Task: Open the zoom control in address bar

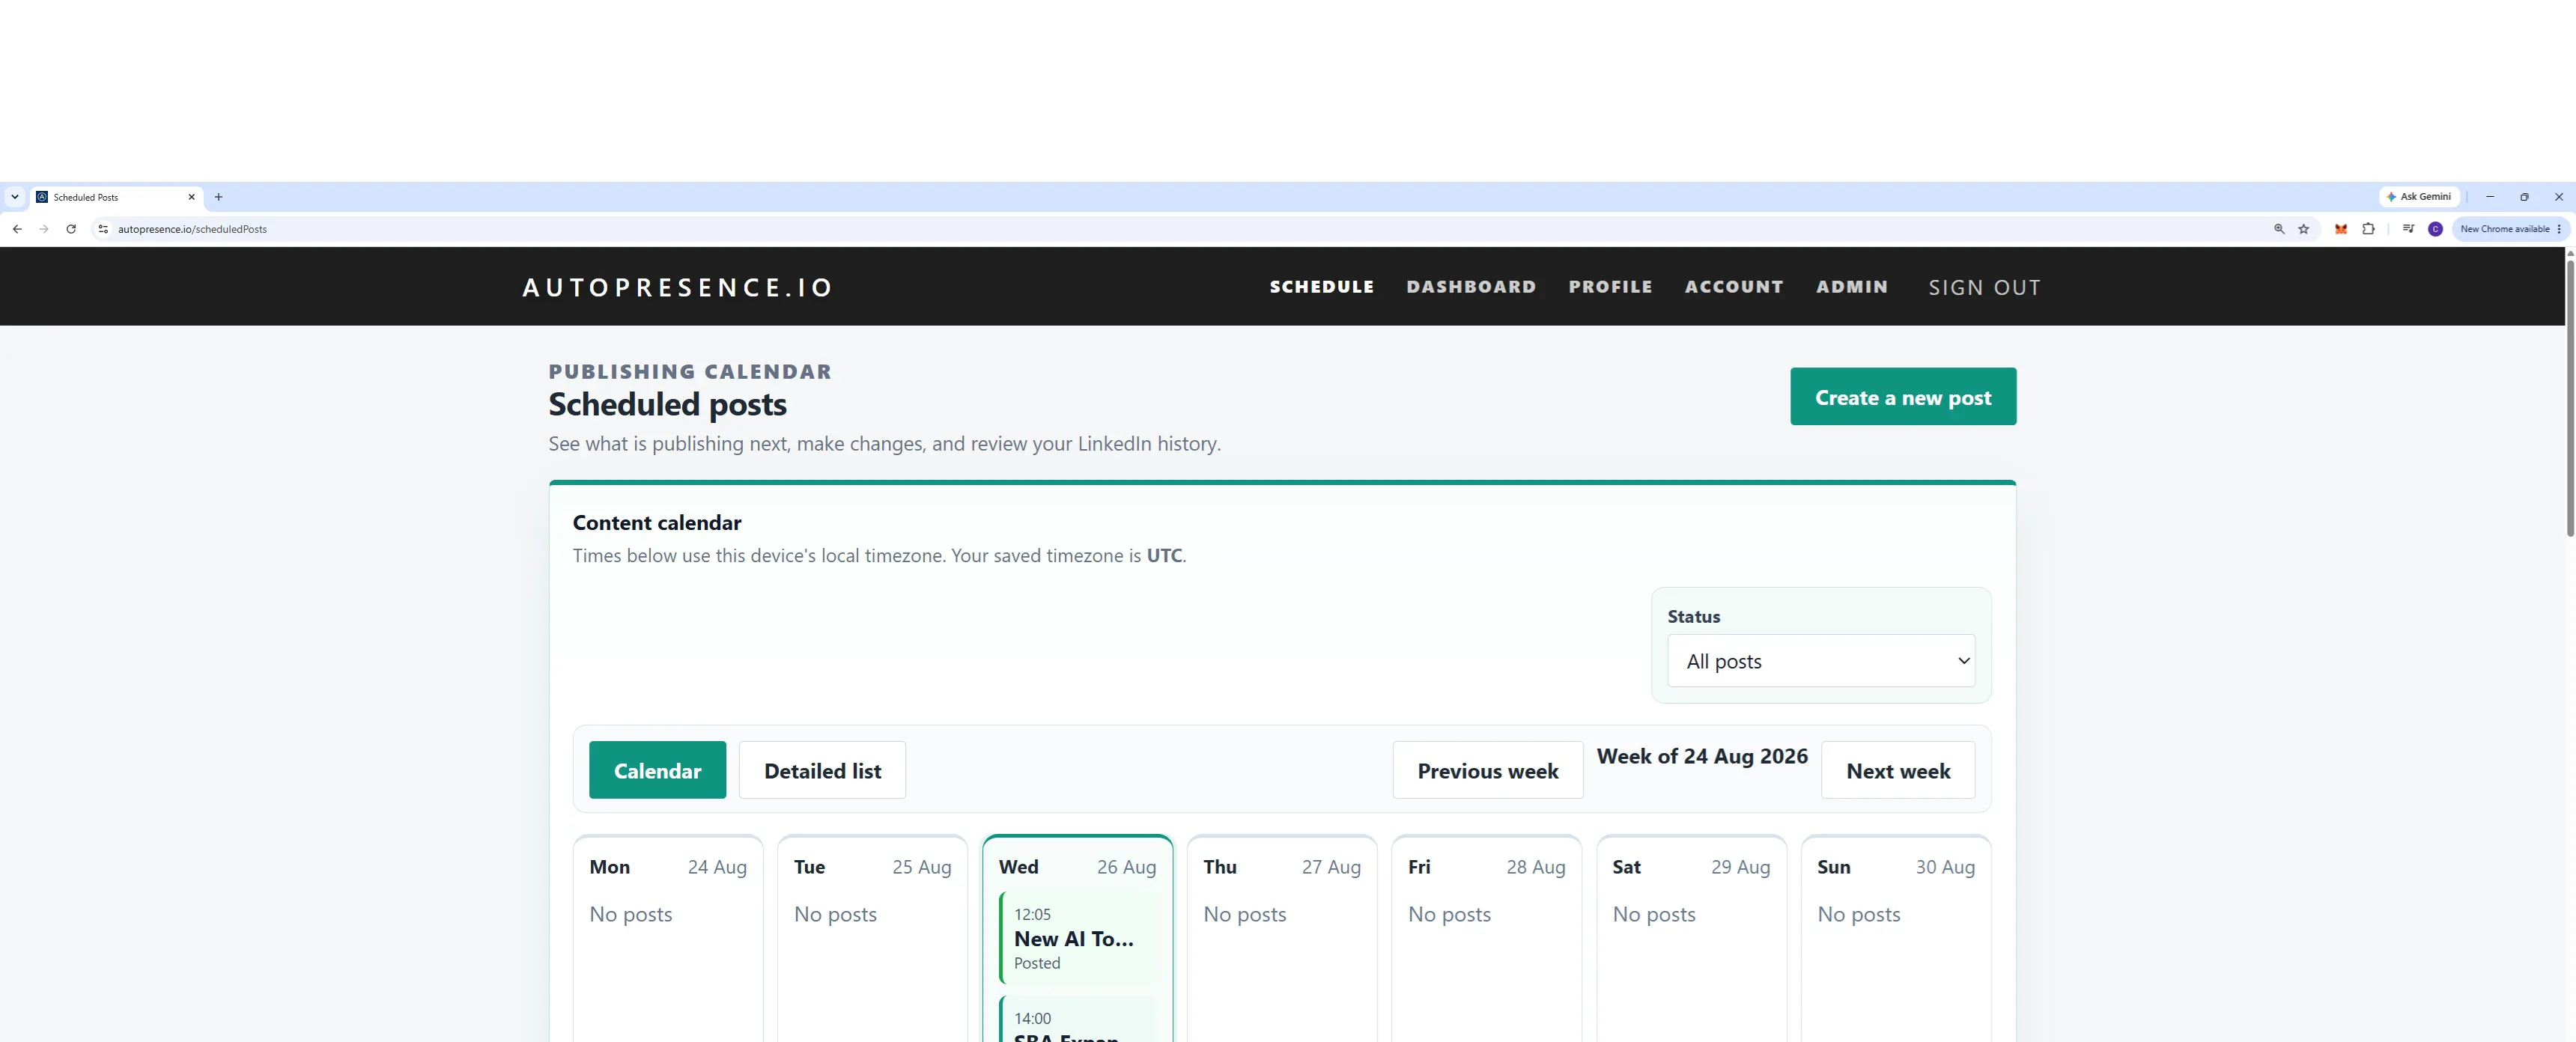Action: 2279,229
